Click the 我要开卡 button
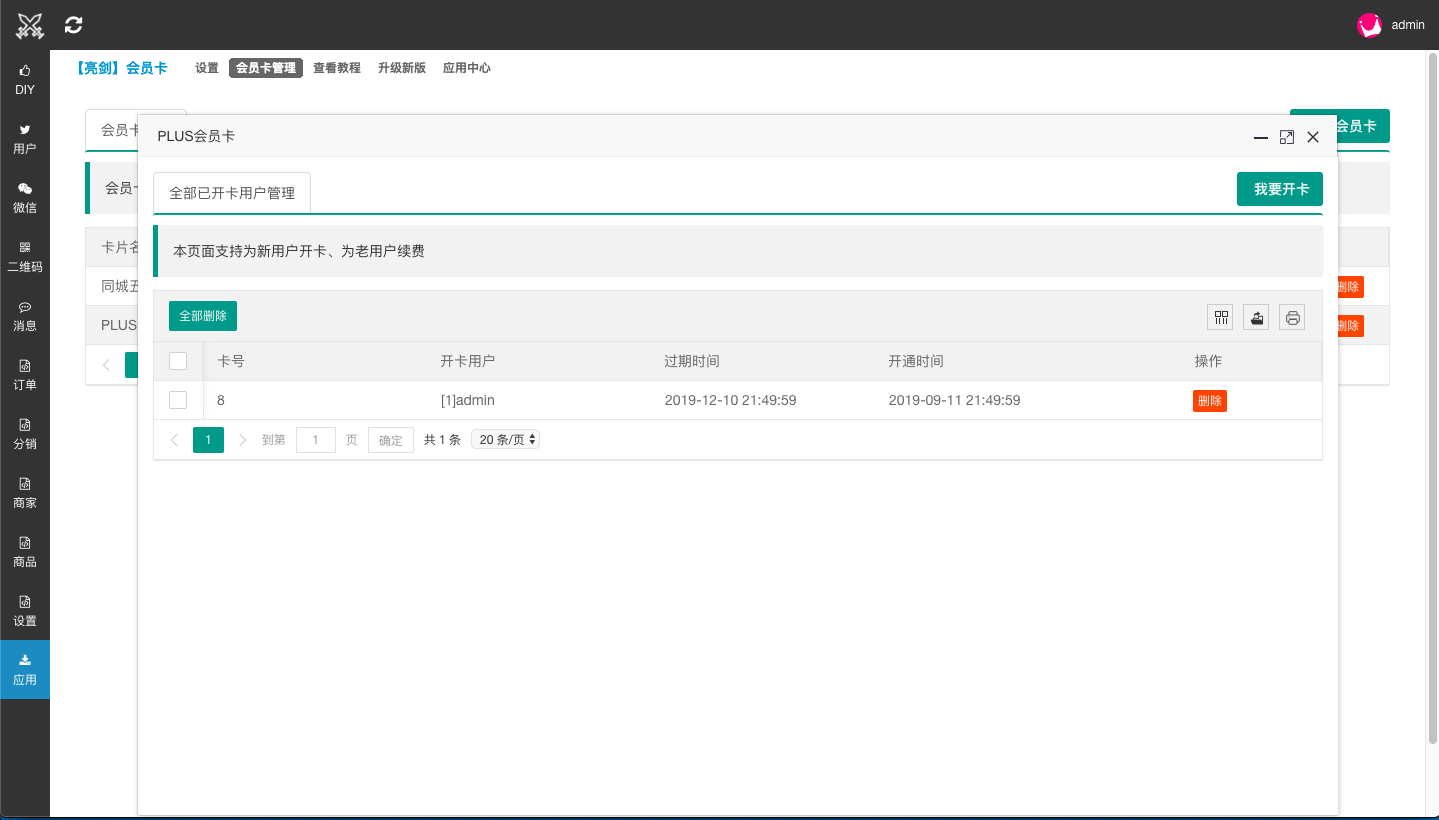Screen dimensions: 1439x820 click(x=1279, y=188)
